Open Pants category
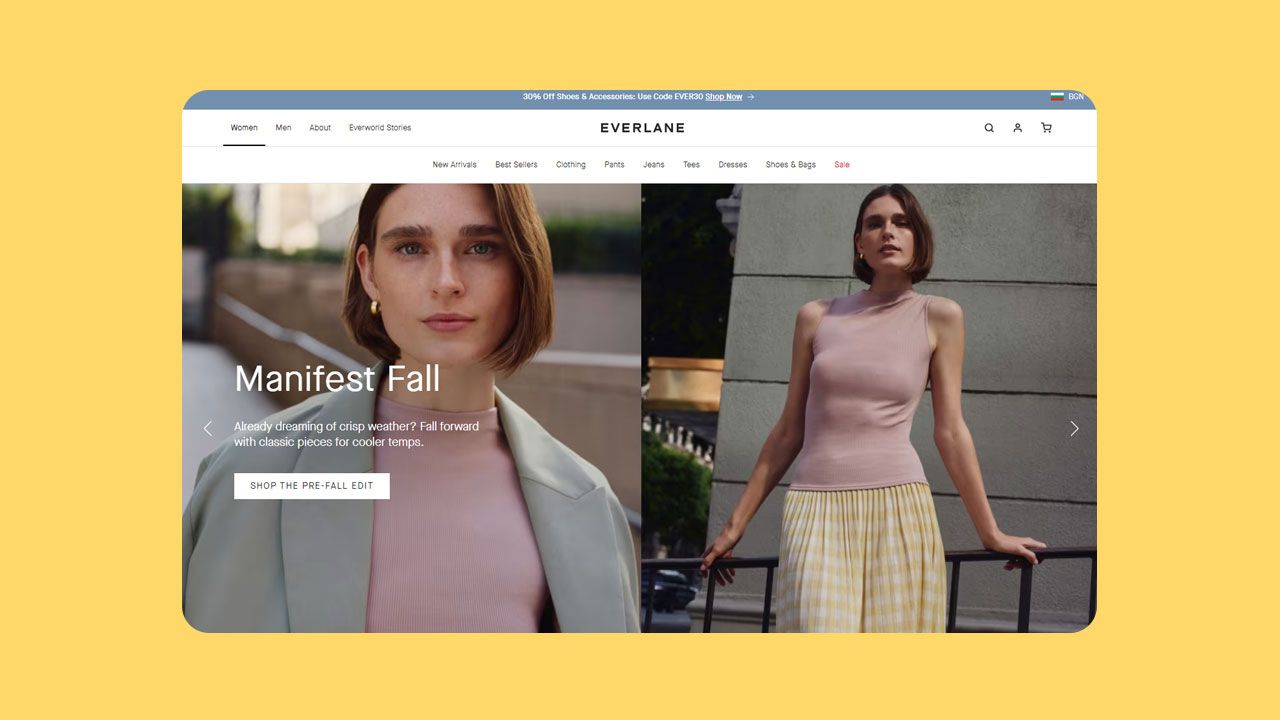Viewport: 1280px width, 720px height. [x=614, y=165]
